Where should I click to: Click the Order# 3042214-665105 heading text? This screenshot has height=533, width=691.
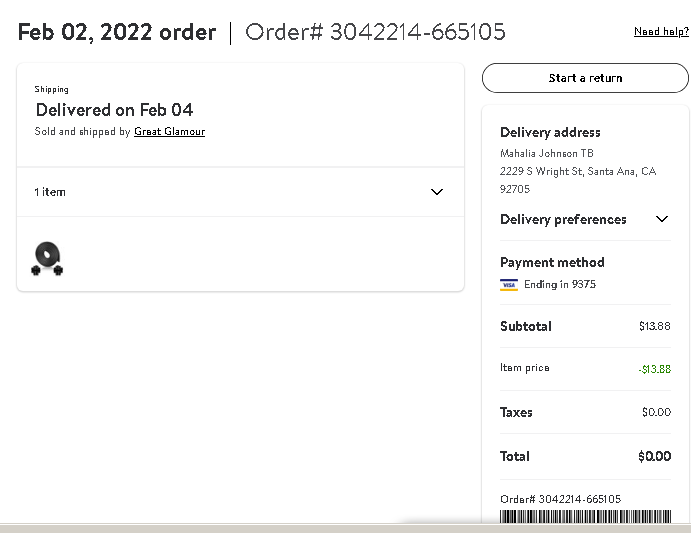pos(375,32)
